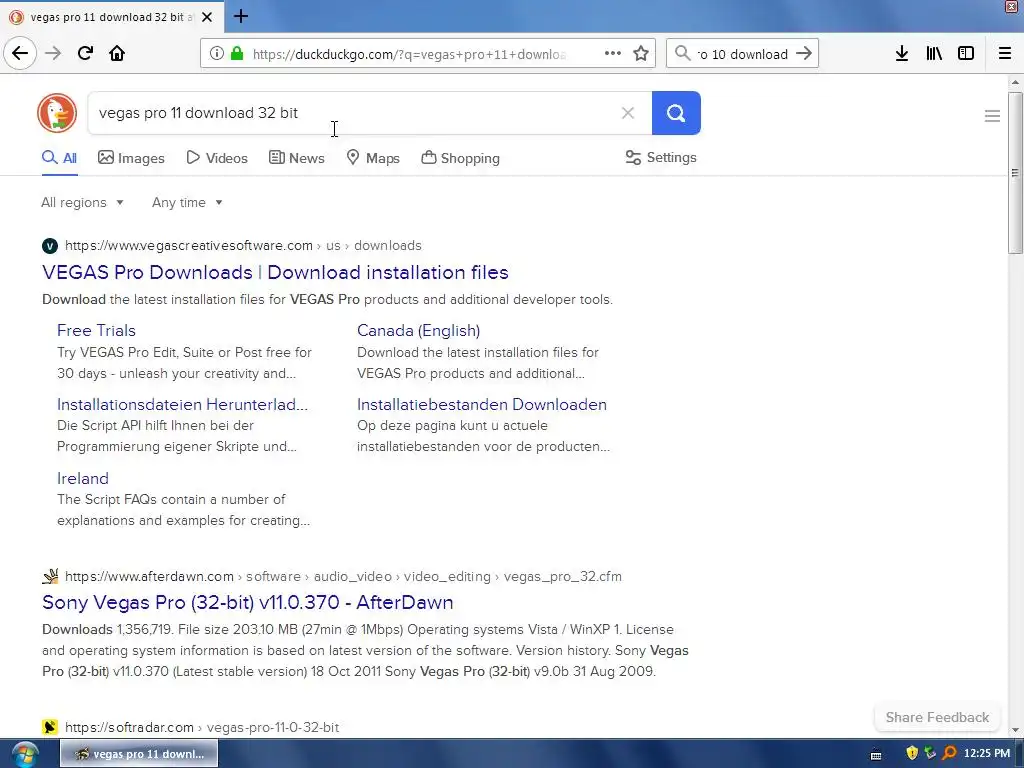The image size is (1024, 768).
Task: Click the vegascreativesoftware.com result URL
Action: (243, 246)
